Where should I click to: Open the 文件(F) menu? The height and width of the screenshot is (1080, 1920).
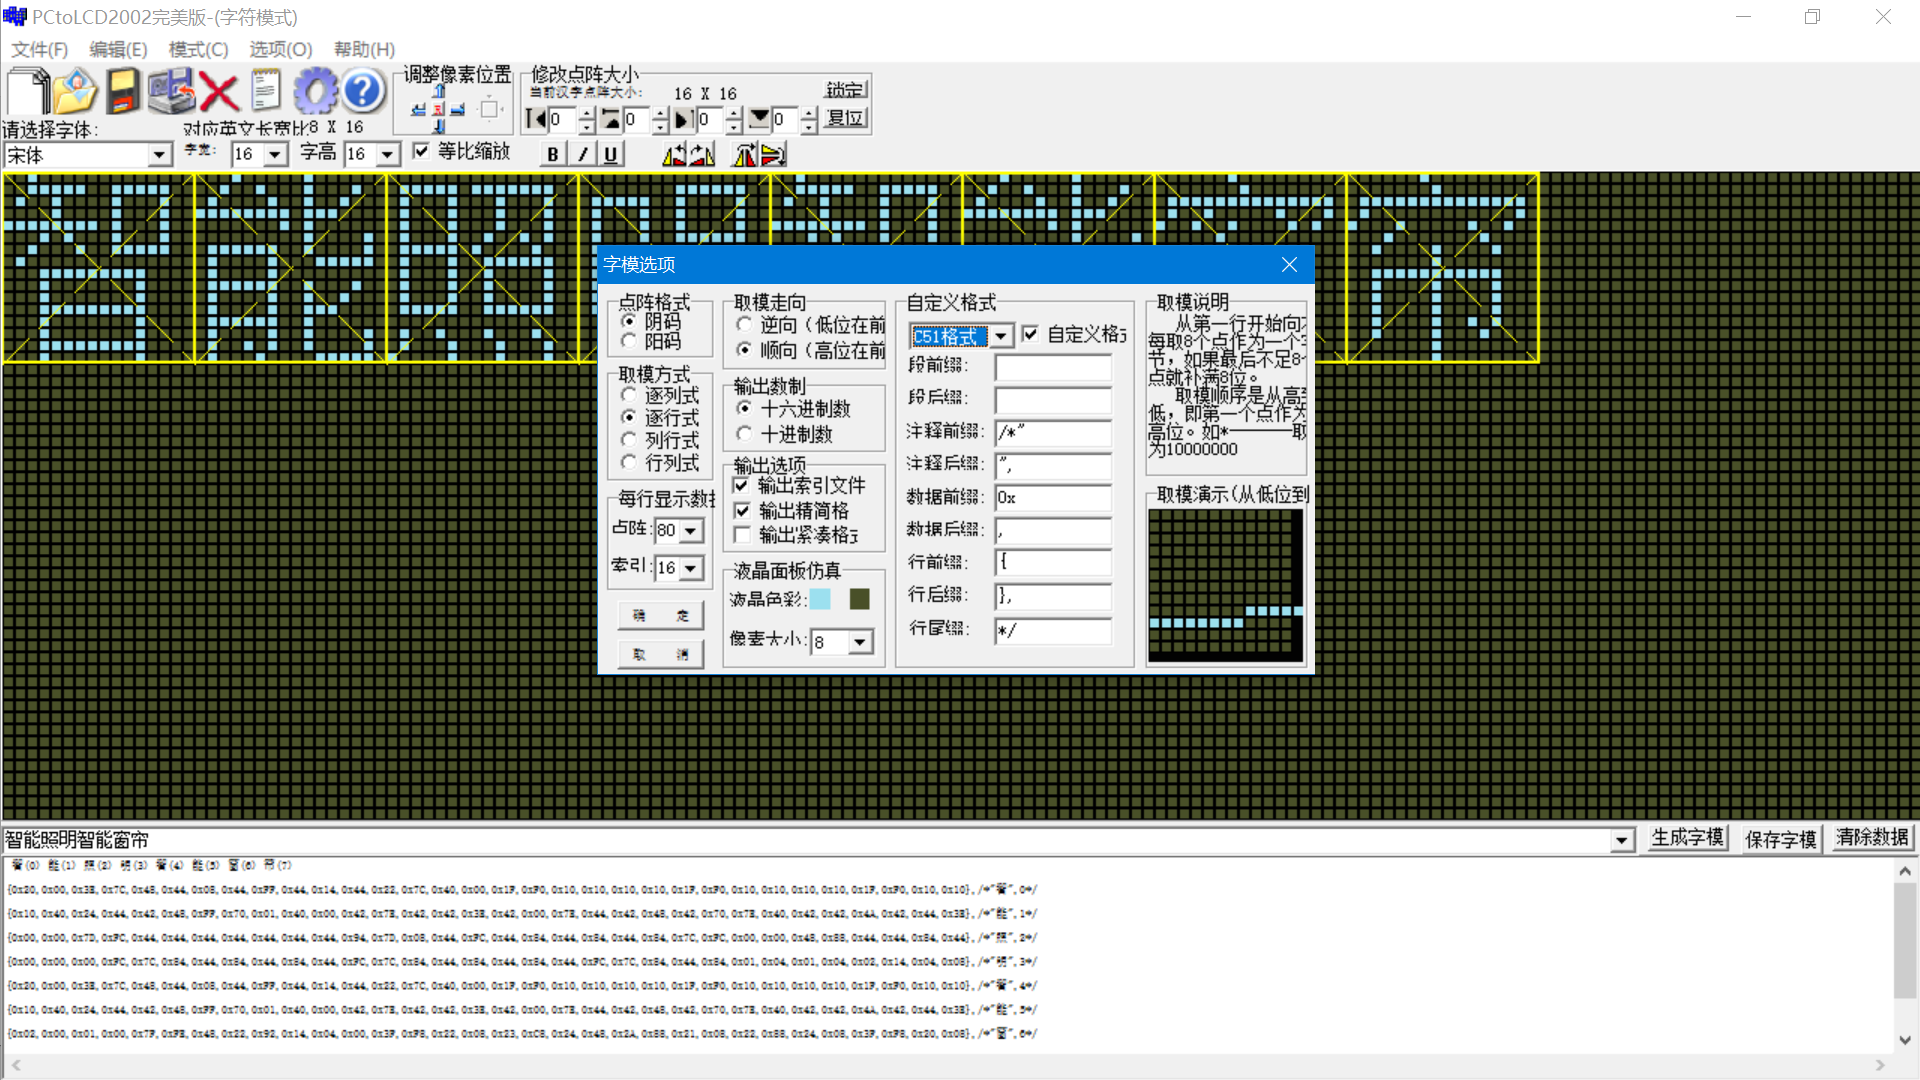click(37, 49)
